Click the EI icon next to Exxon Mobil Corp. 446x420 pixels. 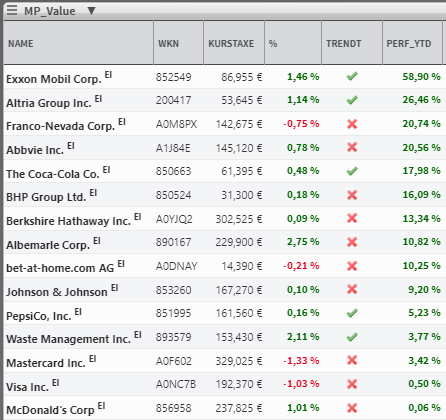click(108, 75)
